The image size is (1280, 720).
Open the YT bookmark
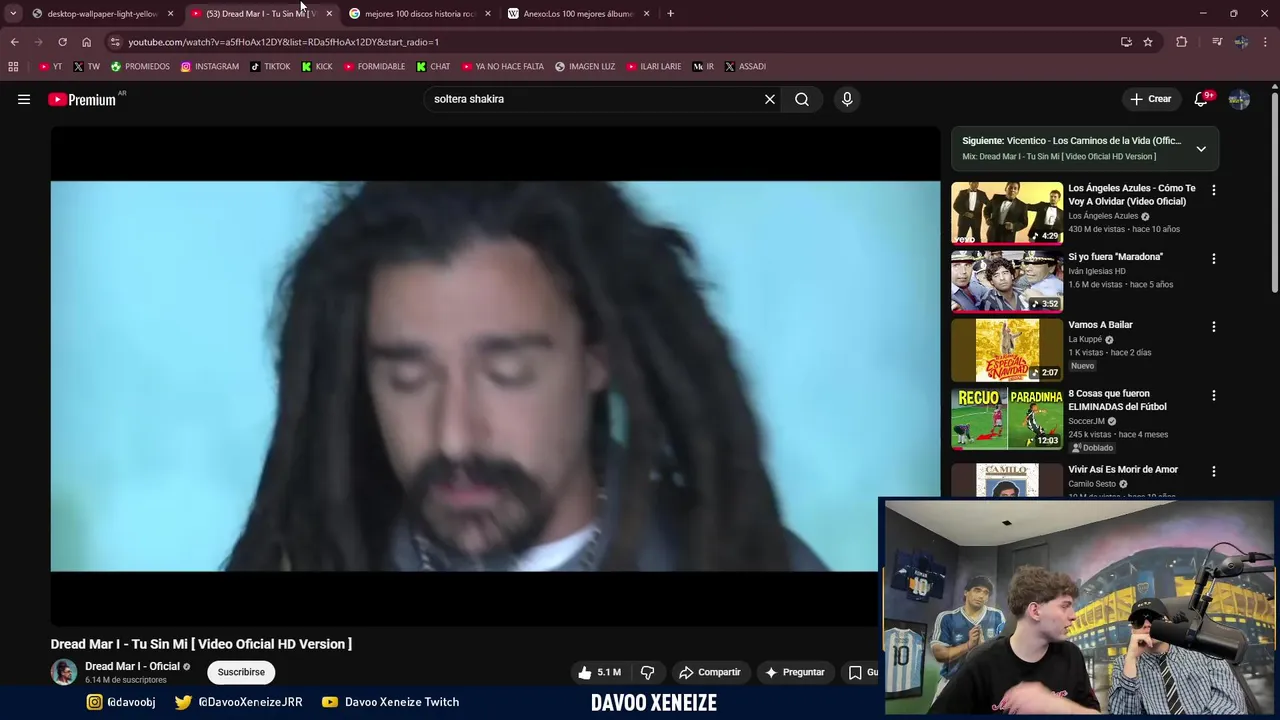pos(50,67)
